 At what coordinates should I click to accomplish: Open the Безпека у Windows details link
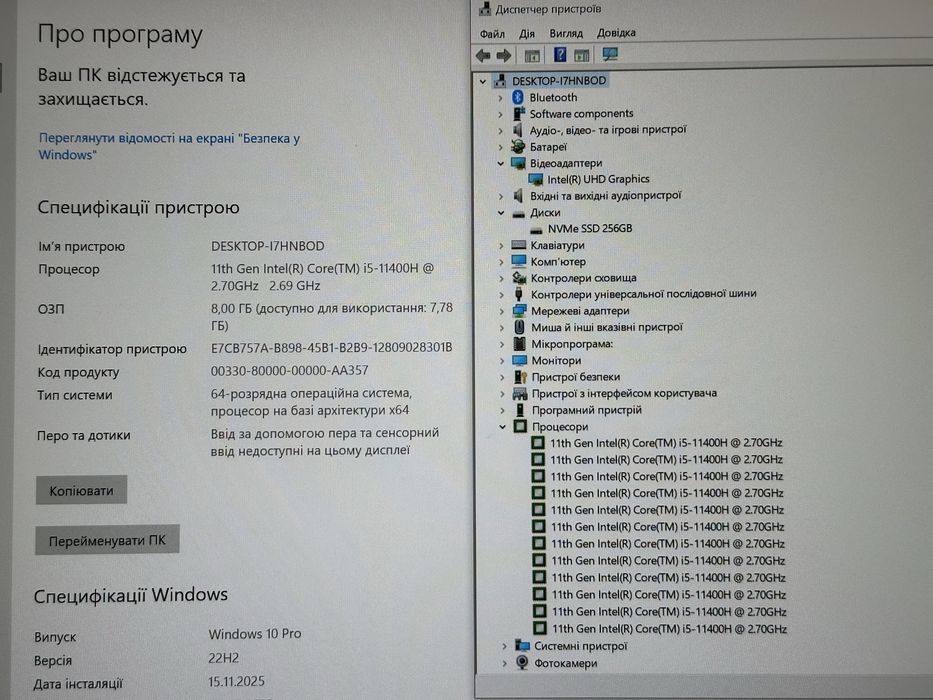click(170, 146)
